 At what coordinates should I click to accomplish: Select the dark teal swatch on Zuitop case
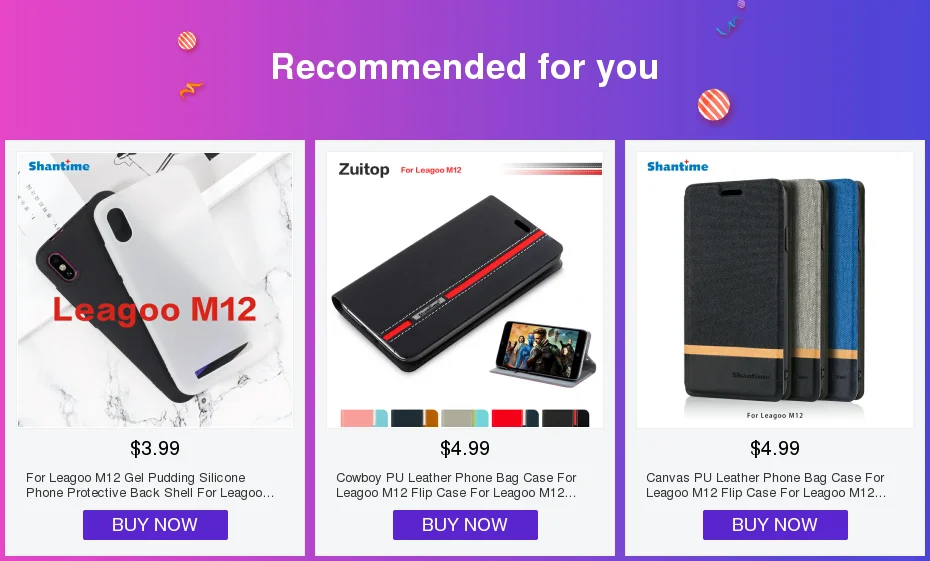414,418
